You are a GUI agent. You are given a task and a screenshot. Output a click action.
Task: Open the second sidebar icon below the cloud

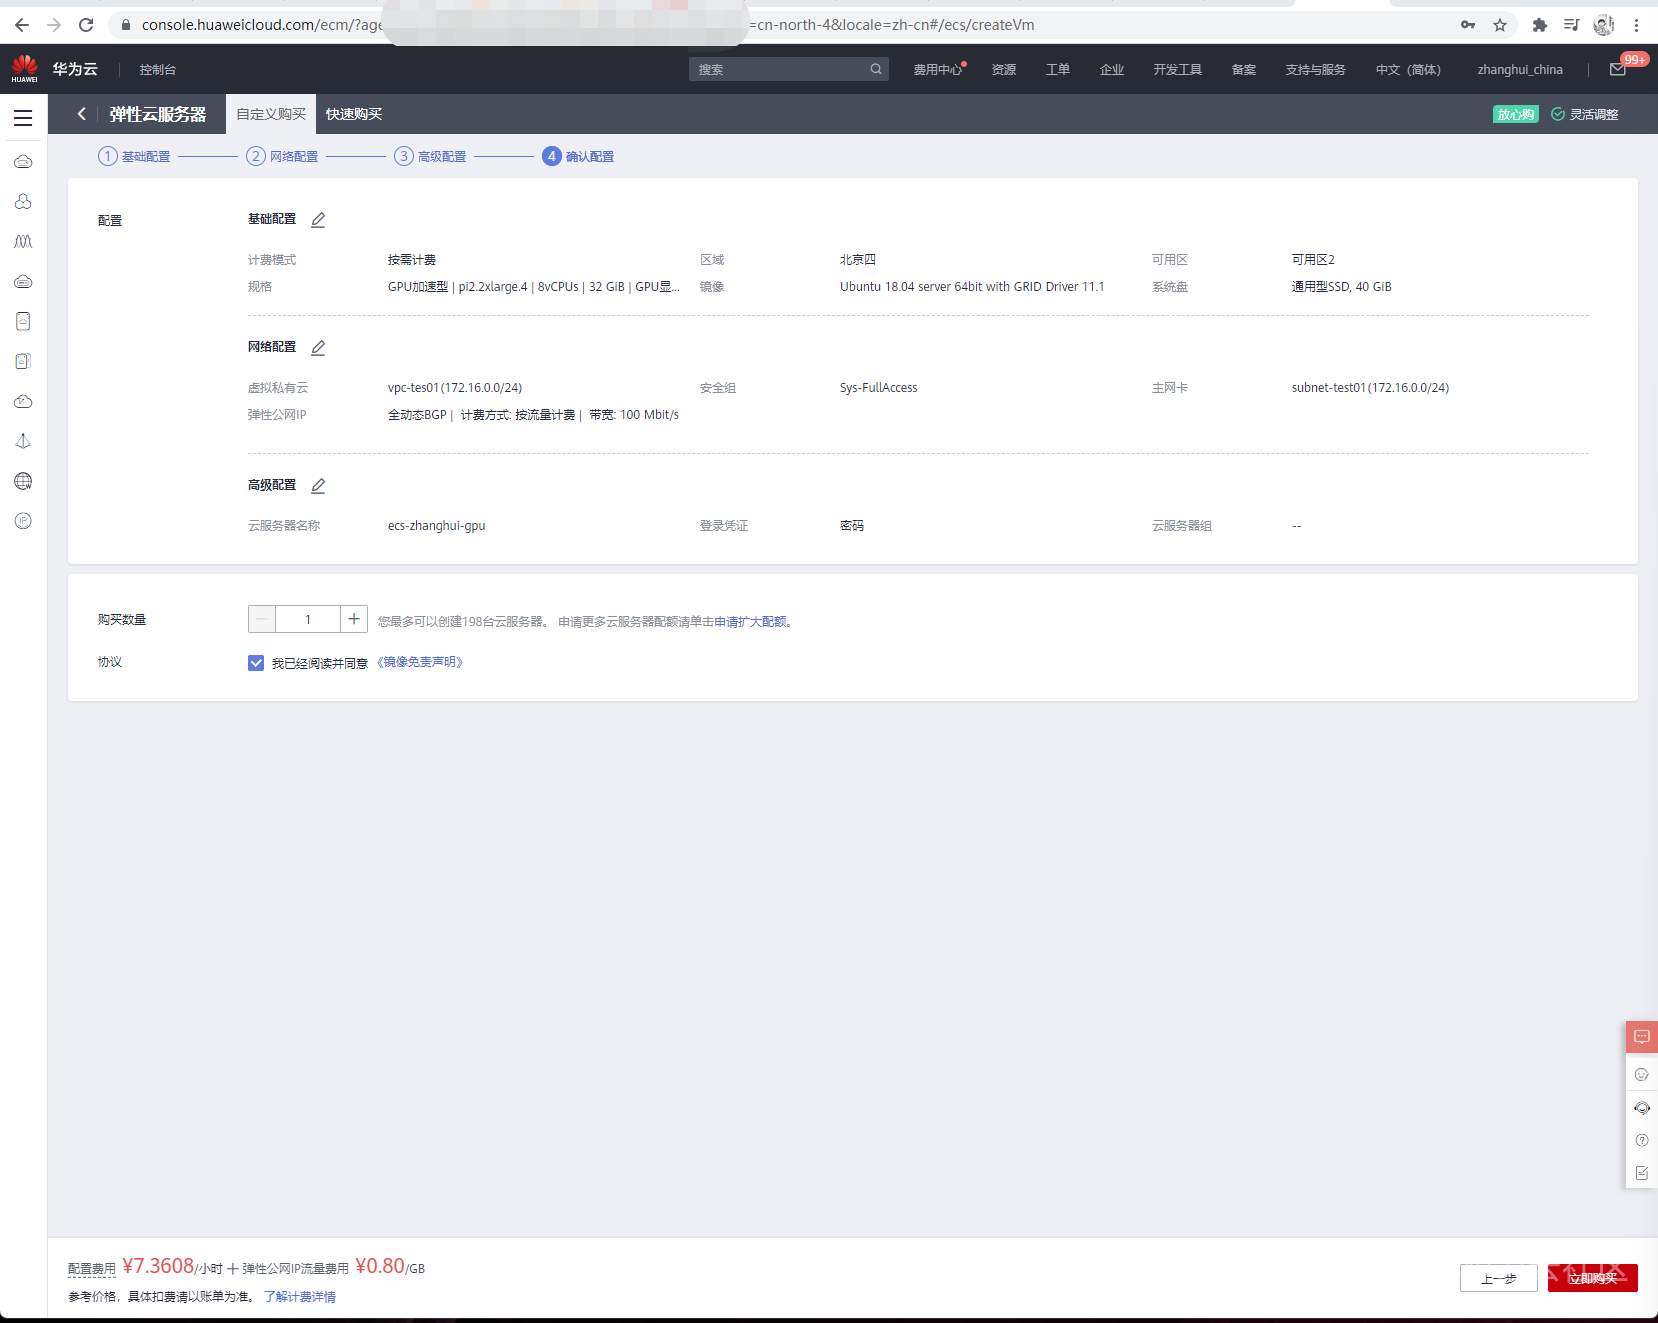click(23, 201)
